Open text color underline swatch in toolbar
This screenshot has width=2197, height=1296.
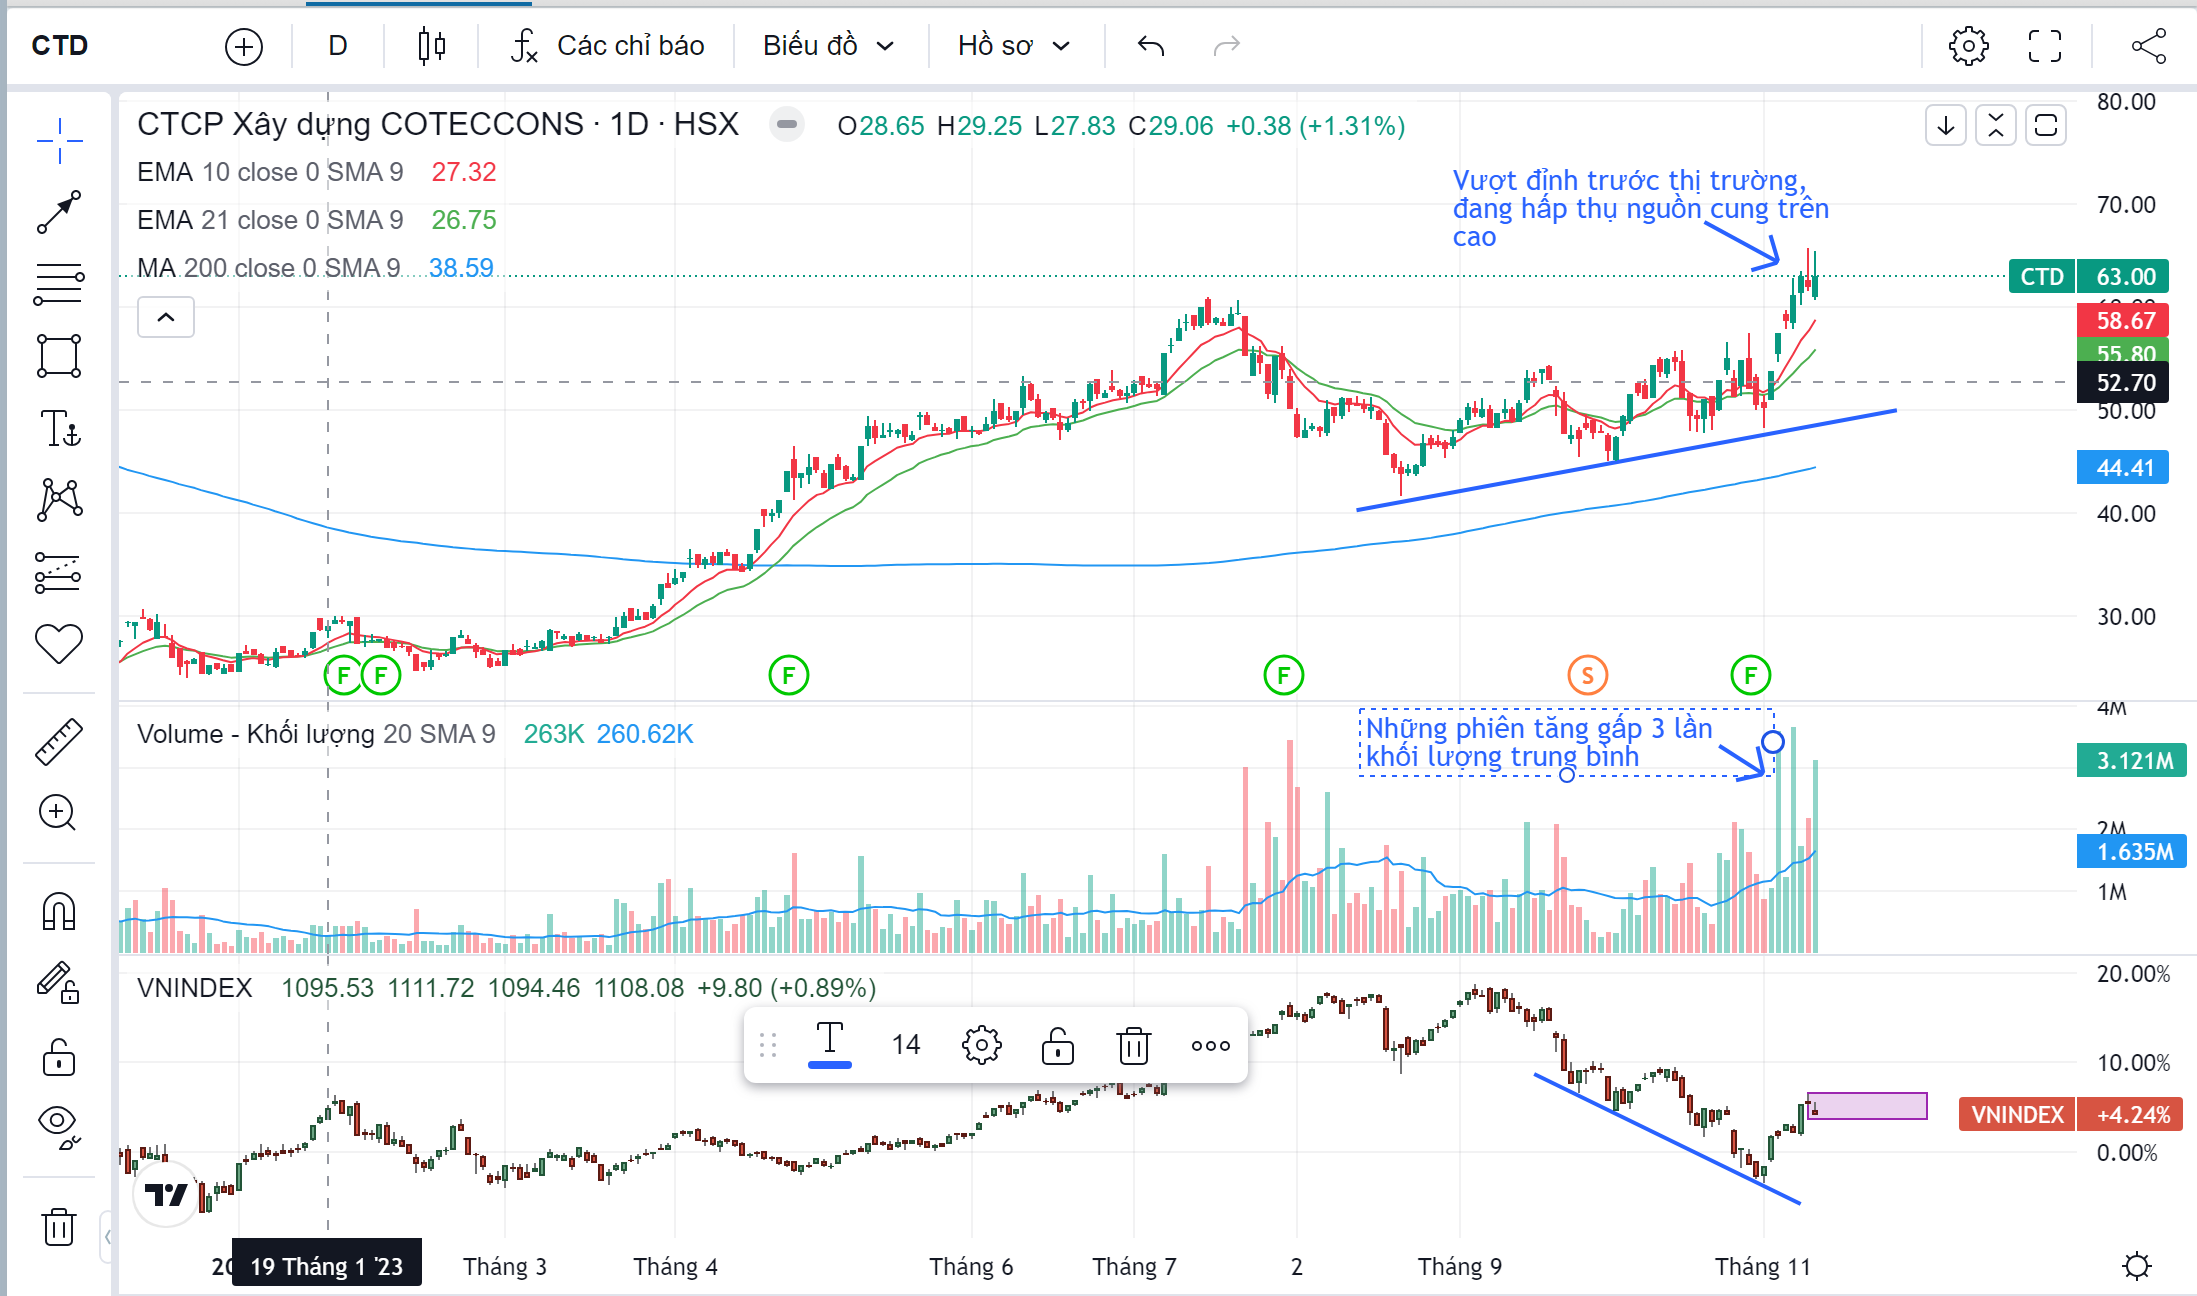829,1046
